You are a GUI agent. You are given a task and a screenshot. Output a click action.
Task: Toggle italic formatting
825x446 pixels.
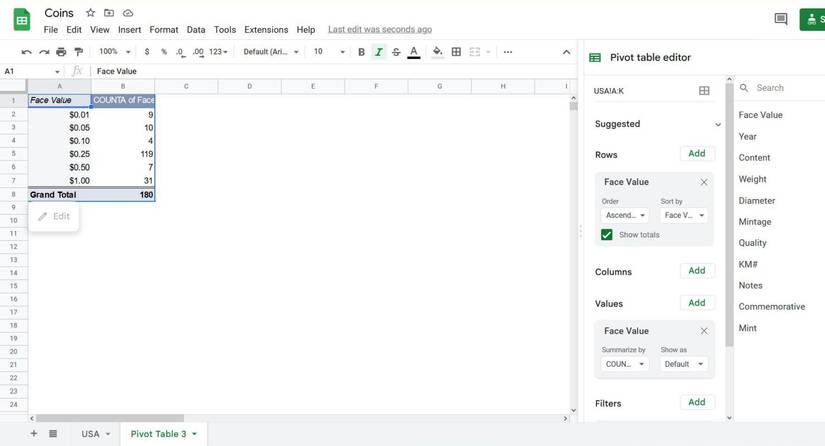pyautogui.click(x=378, y=52)
